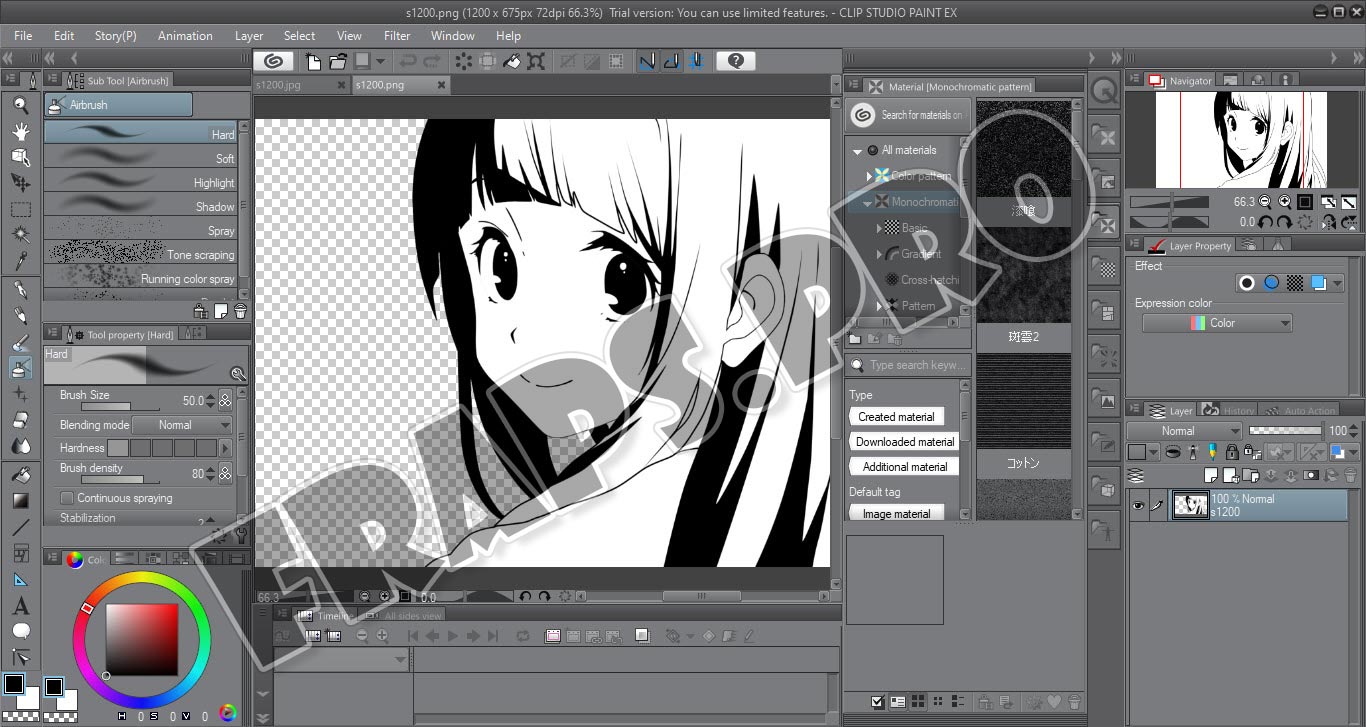This screenshot has width=1366, height=727.
Task: Select the Airbrush tool in toolbox
Action: 20,368
